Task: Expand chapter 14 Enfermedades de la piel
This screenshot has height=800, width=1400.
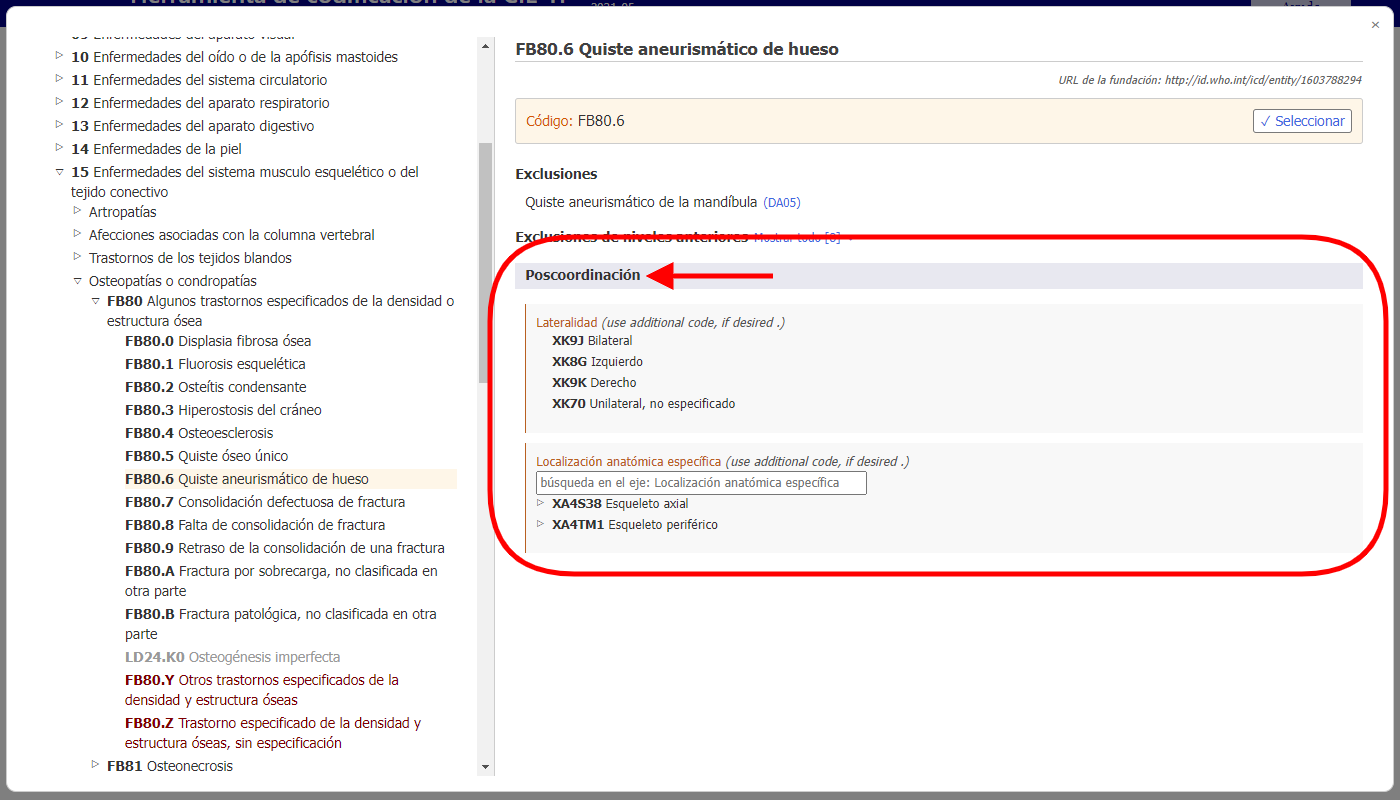Action: 59,148
